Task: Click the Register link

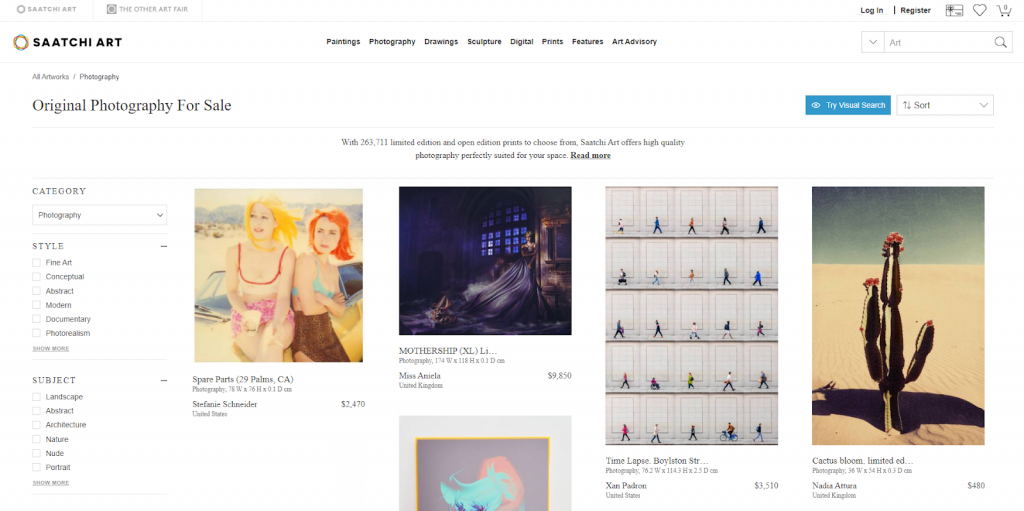Action: [915, 10]
